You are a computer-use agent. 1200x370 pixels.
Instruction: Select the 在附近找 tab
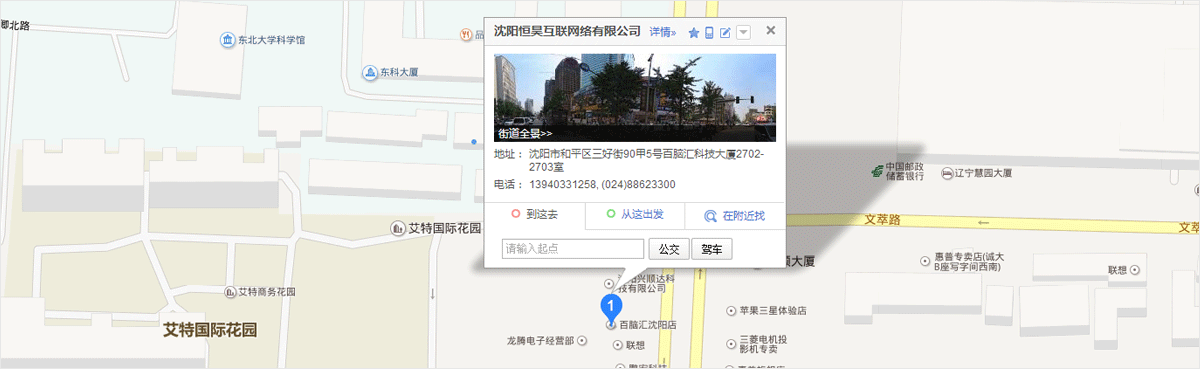pyautogui.click(x=735, y=215)
